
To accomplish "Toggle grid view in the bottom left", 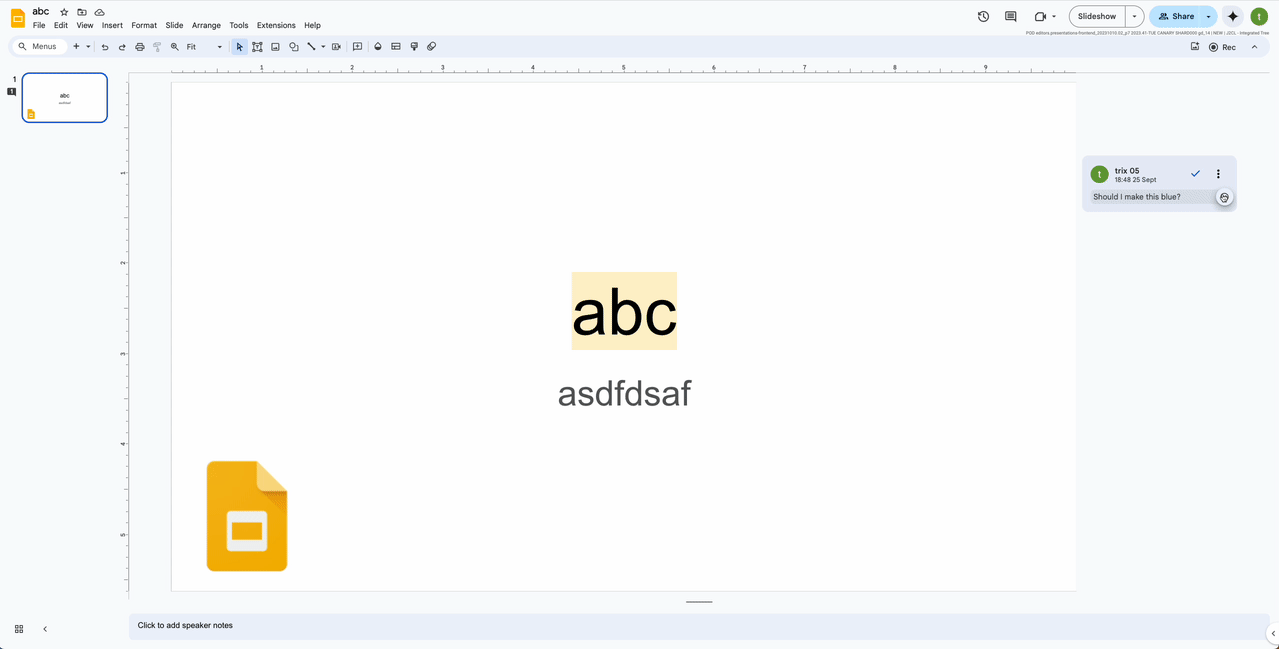I will [19, 628].
